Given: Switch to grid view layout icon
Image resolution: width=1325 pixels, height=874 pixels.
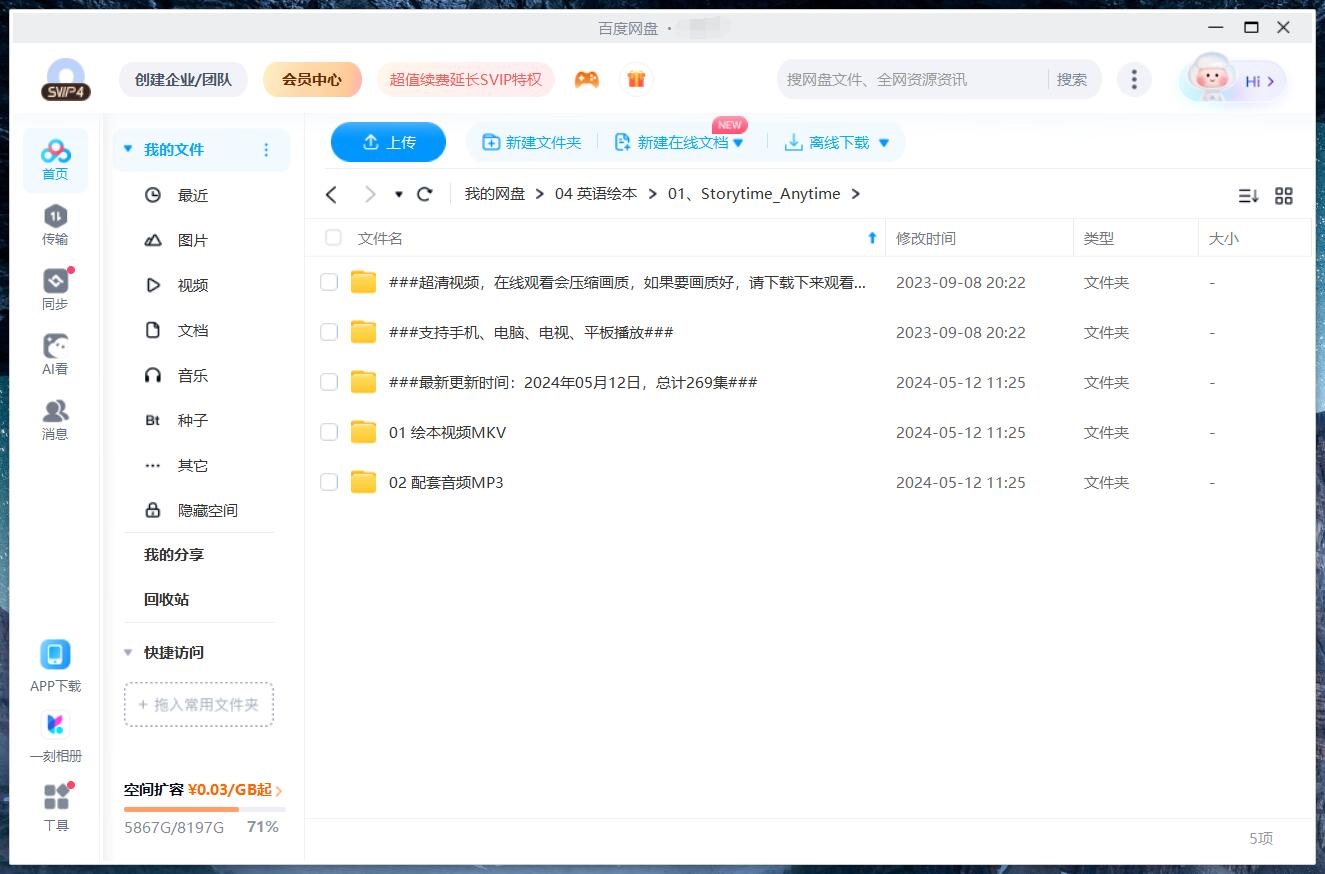Looking at the screenshot, I should 1284,196.
